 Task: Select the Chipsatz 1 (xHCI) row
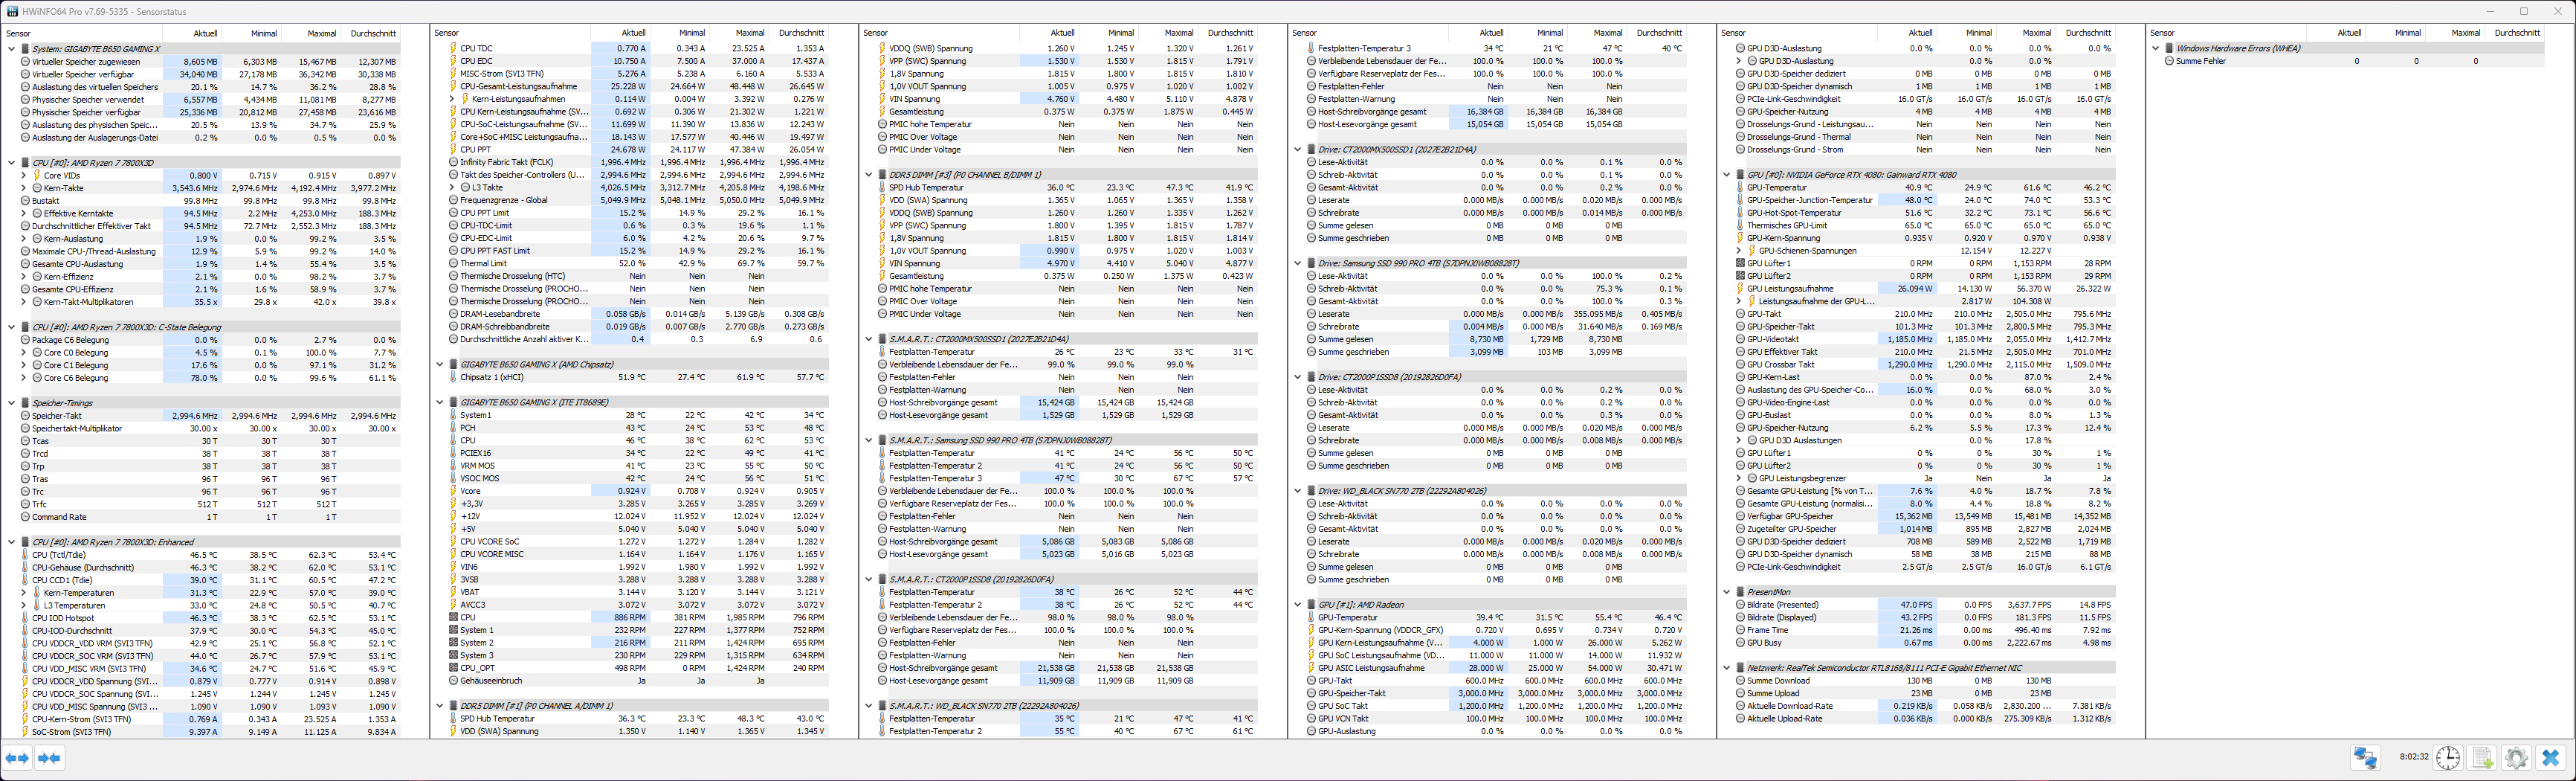(x=638, y=378)
